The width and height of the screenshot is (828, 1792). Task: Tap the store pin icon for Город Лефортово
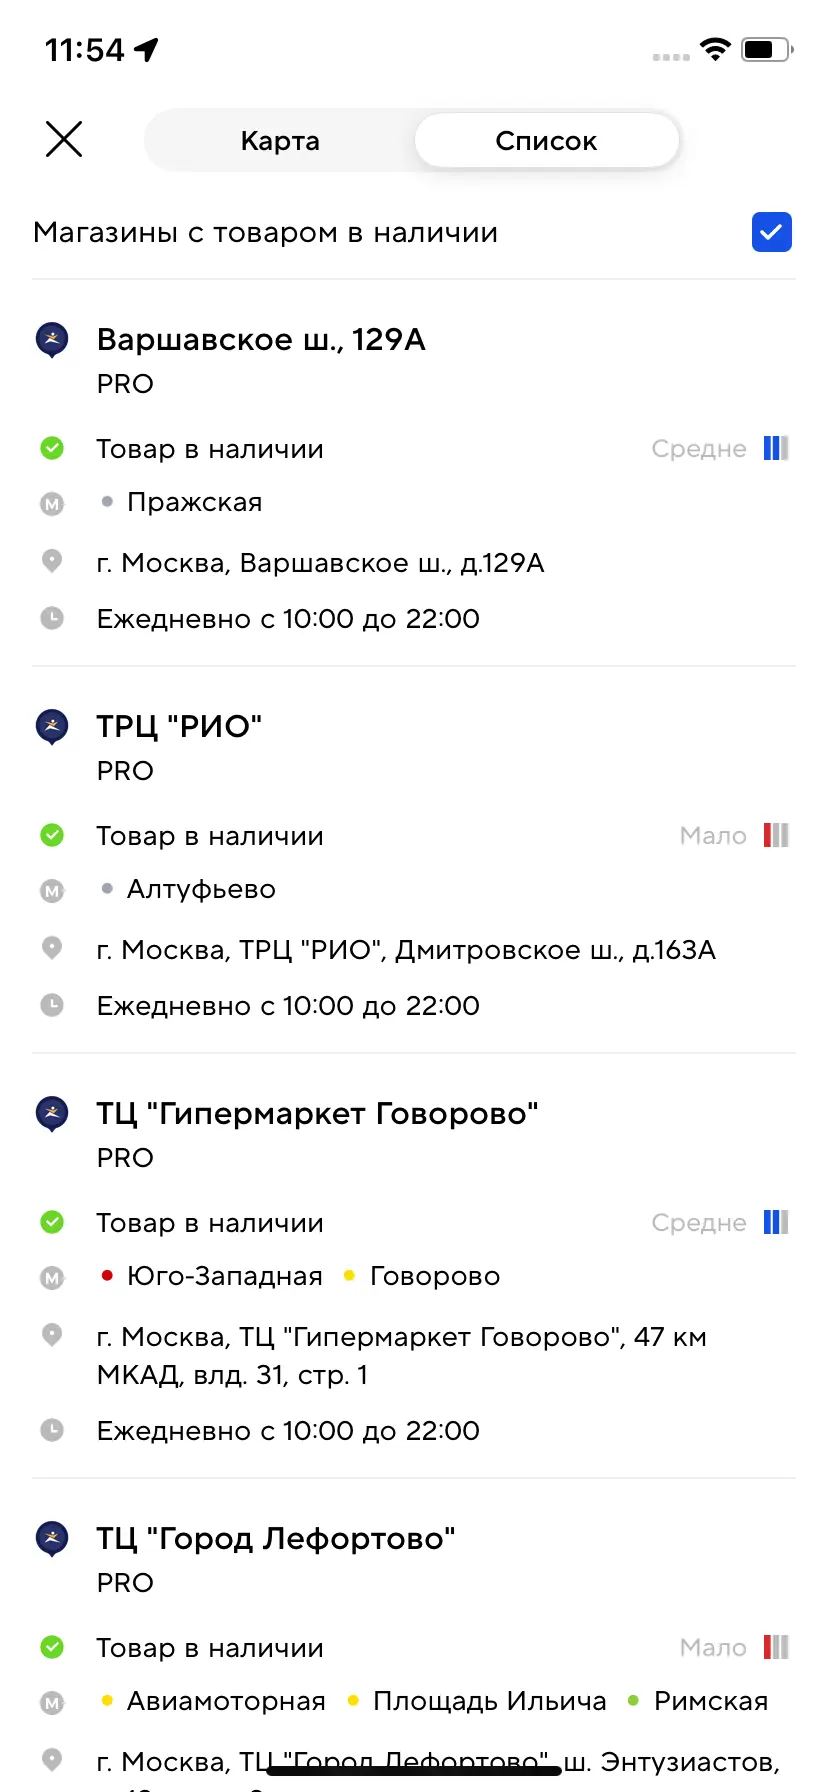click(52, 1539)
